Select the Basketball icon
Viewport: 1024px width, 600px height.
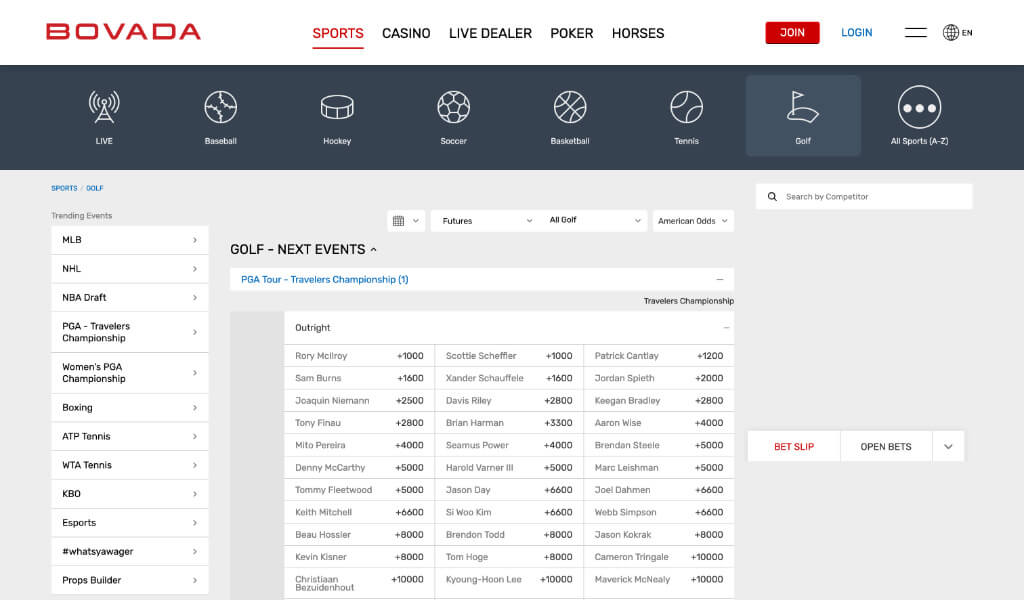pyautogui.click(x=570, y=107)
